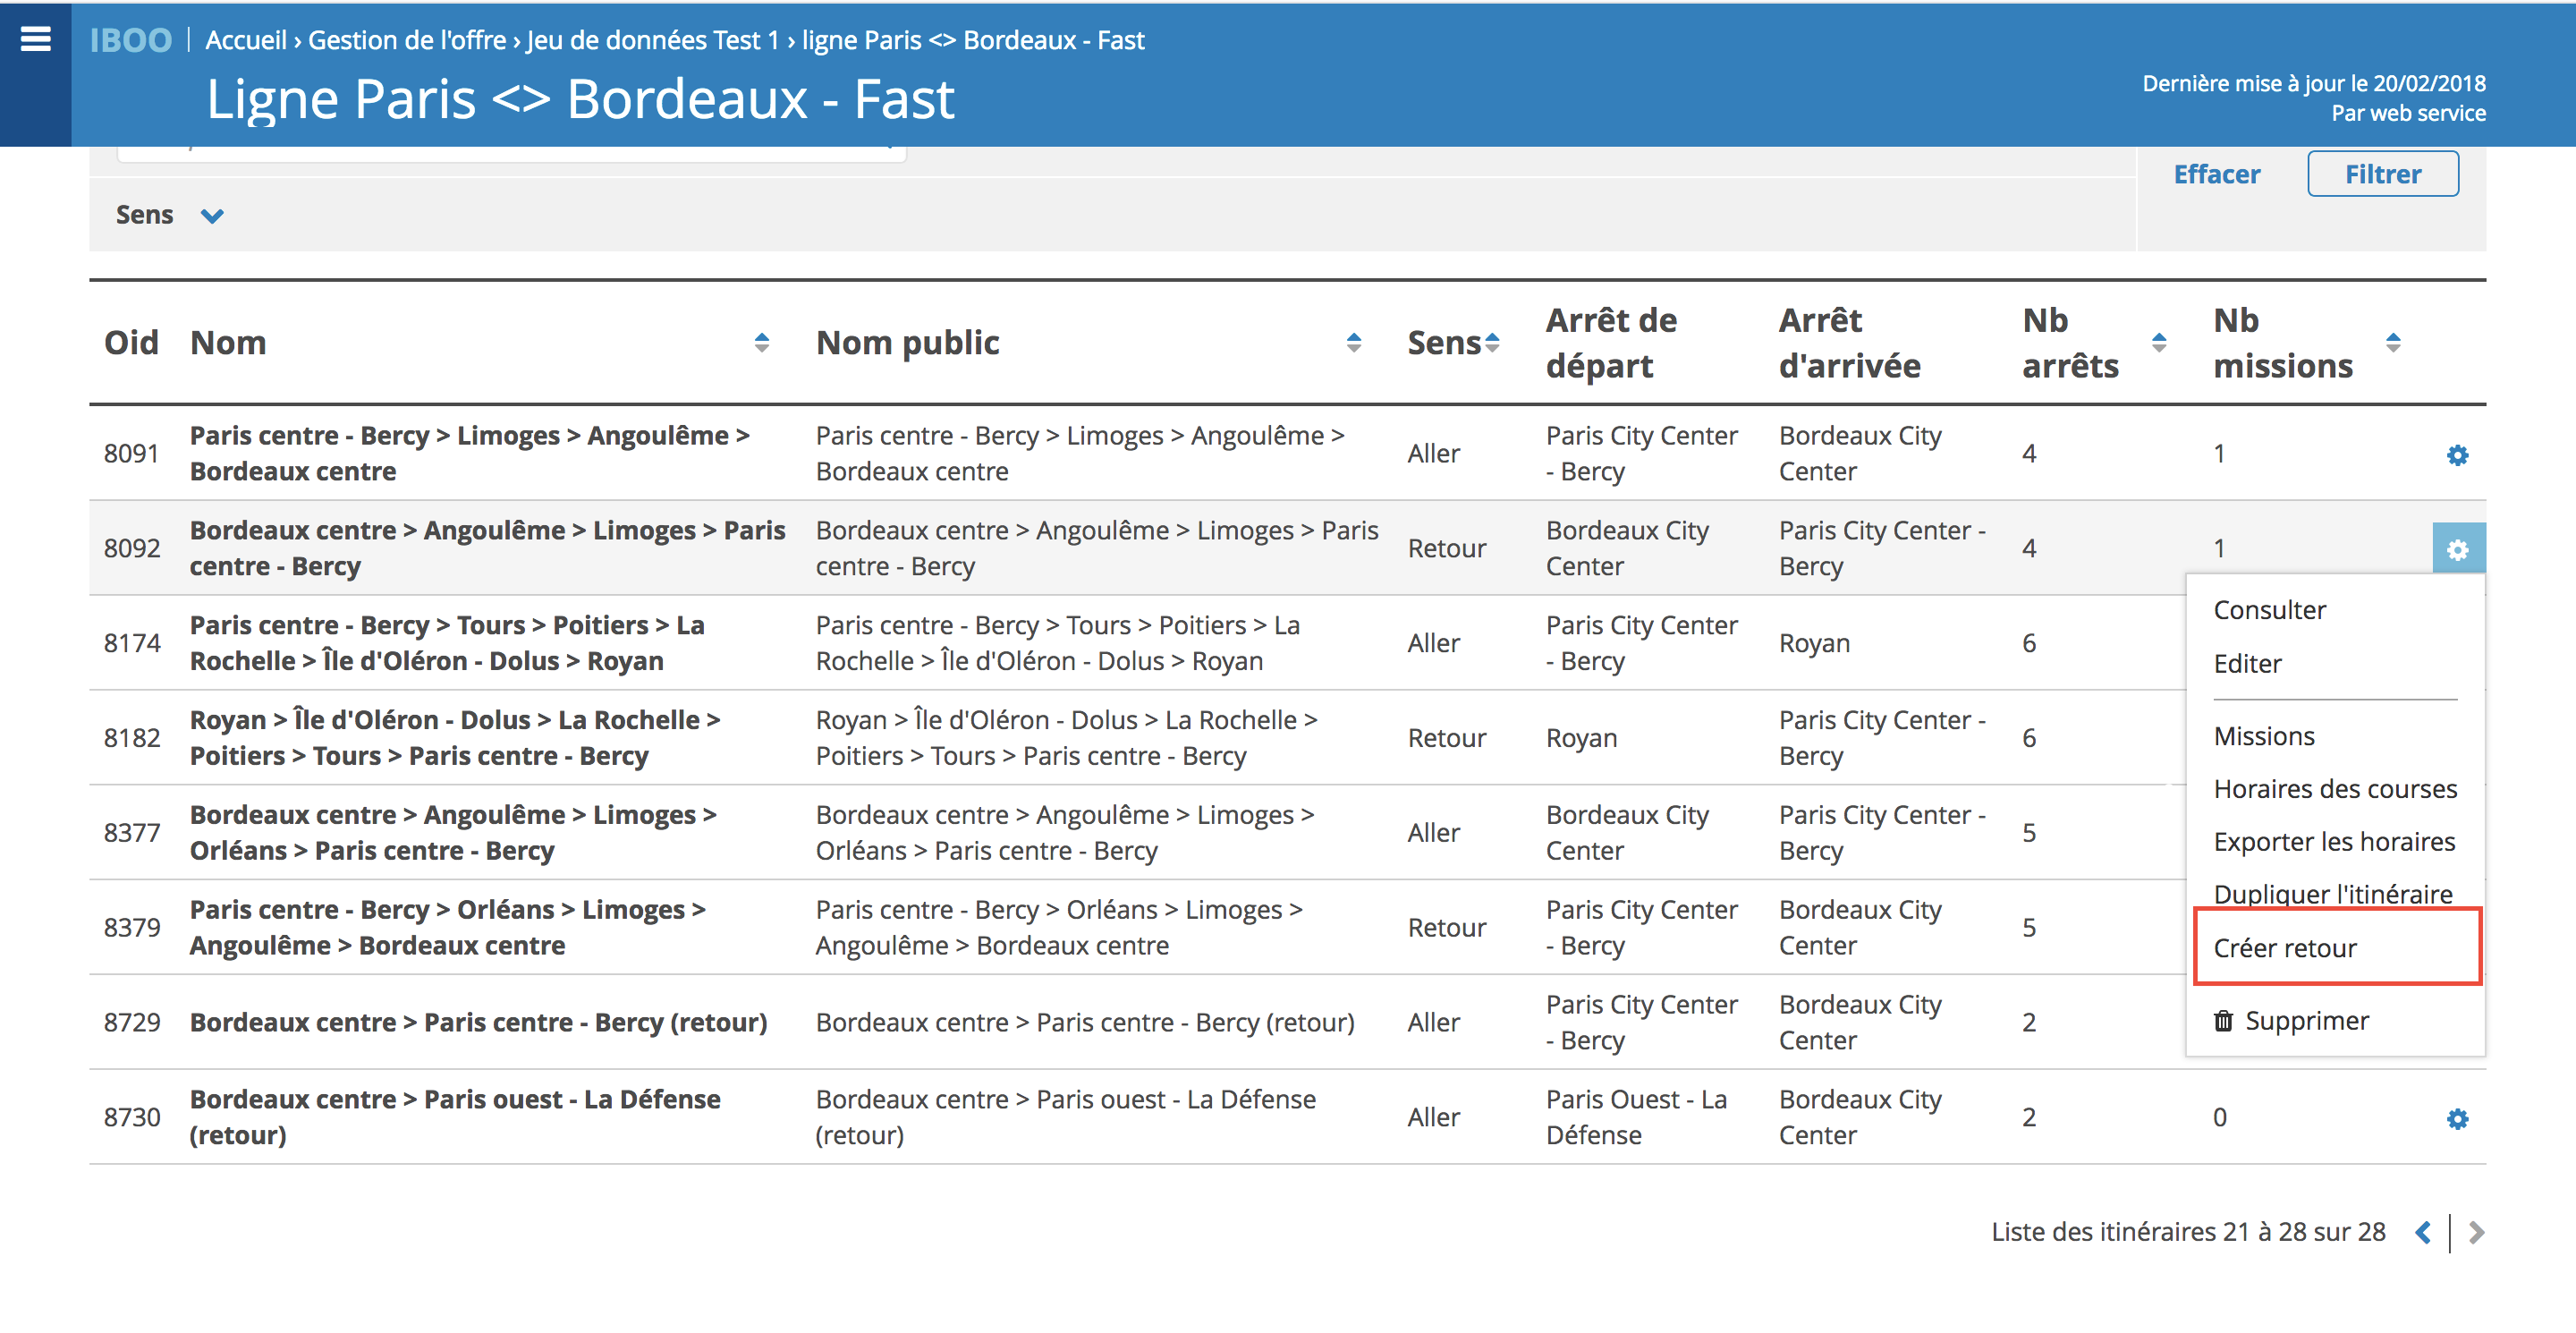Select Créer retour from context menu

coord(2285,948)
